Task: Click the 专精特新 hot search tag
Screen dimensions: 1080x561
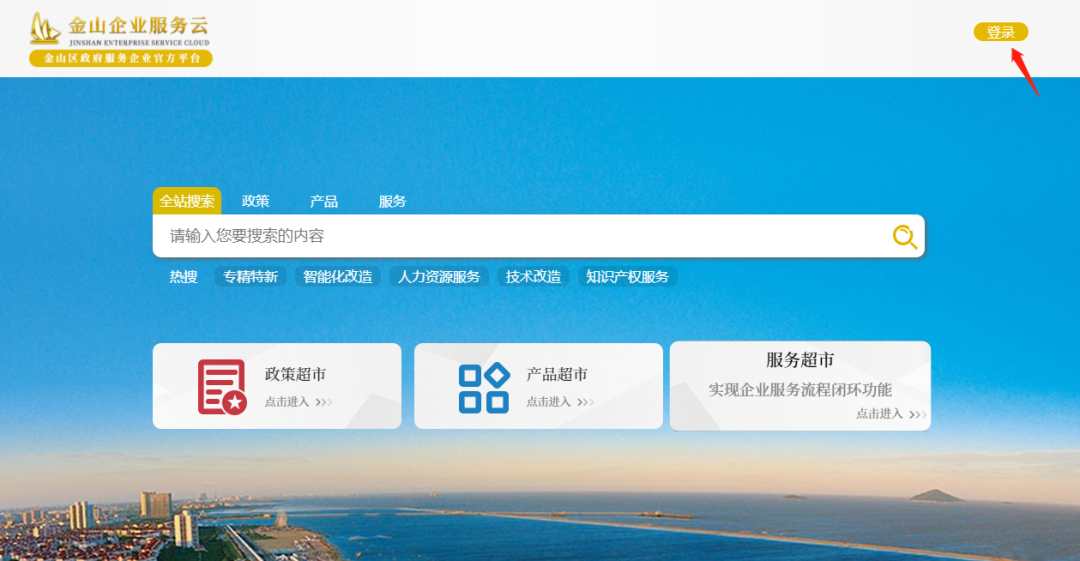Action: [x=250, y=277]
